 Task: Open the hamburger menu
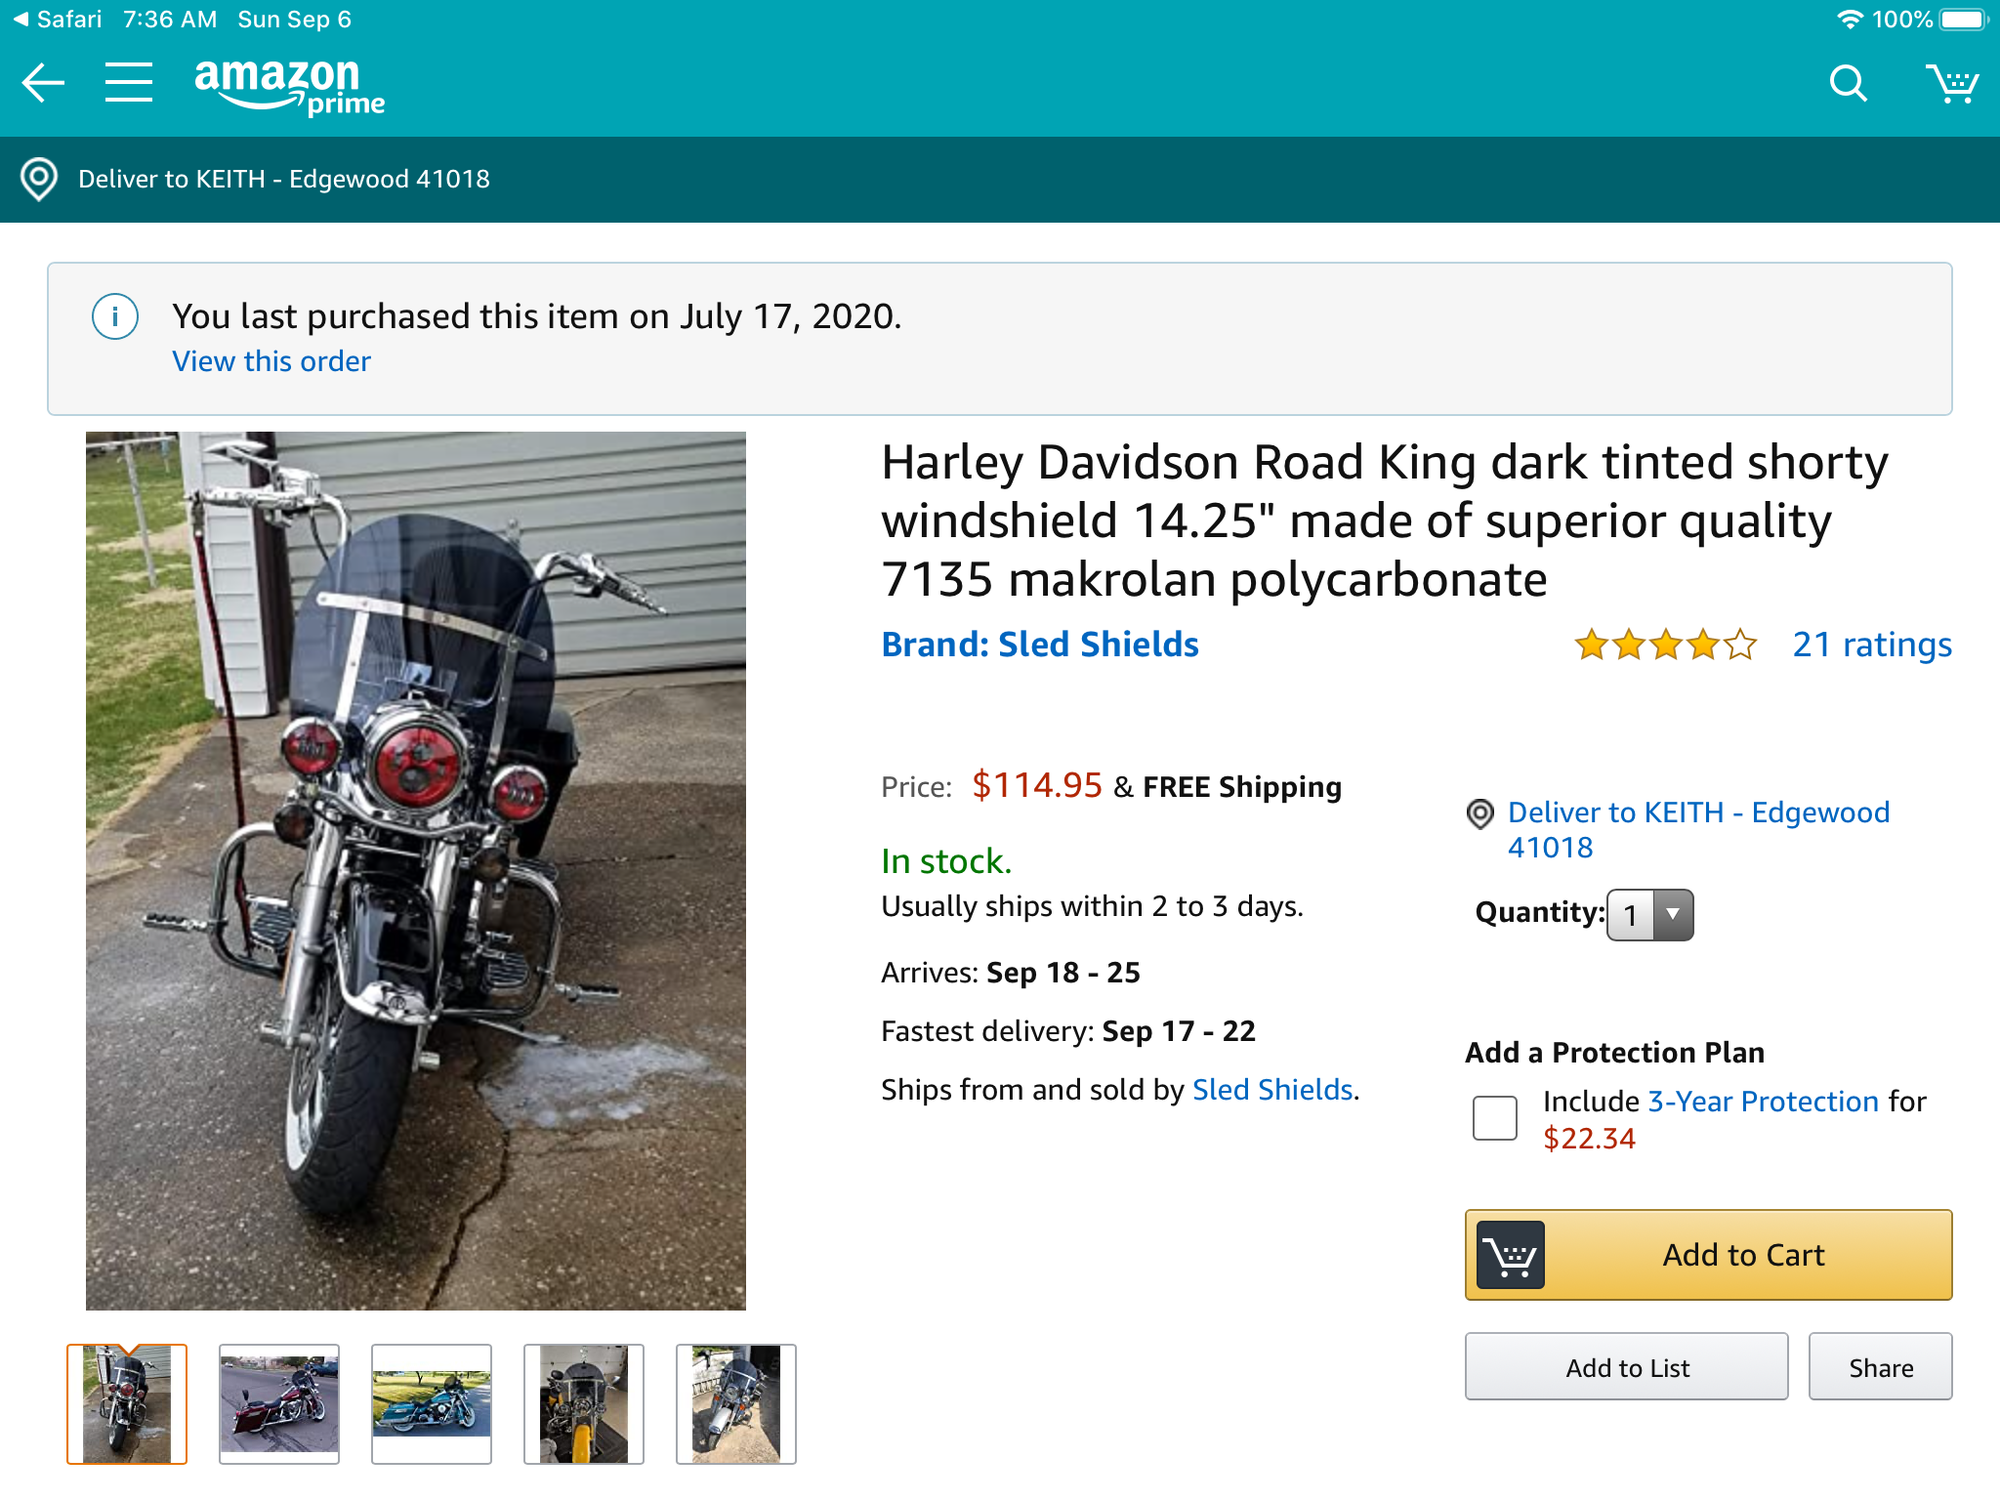point(129,83)
